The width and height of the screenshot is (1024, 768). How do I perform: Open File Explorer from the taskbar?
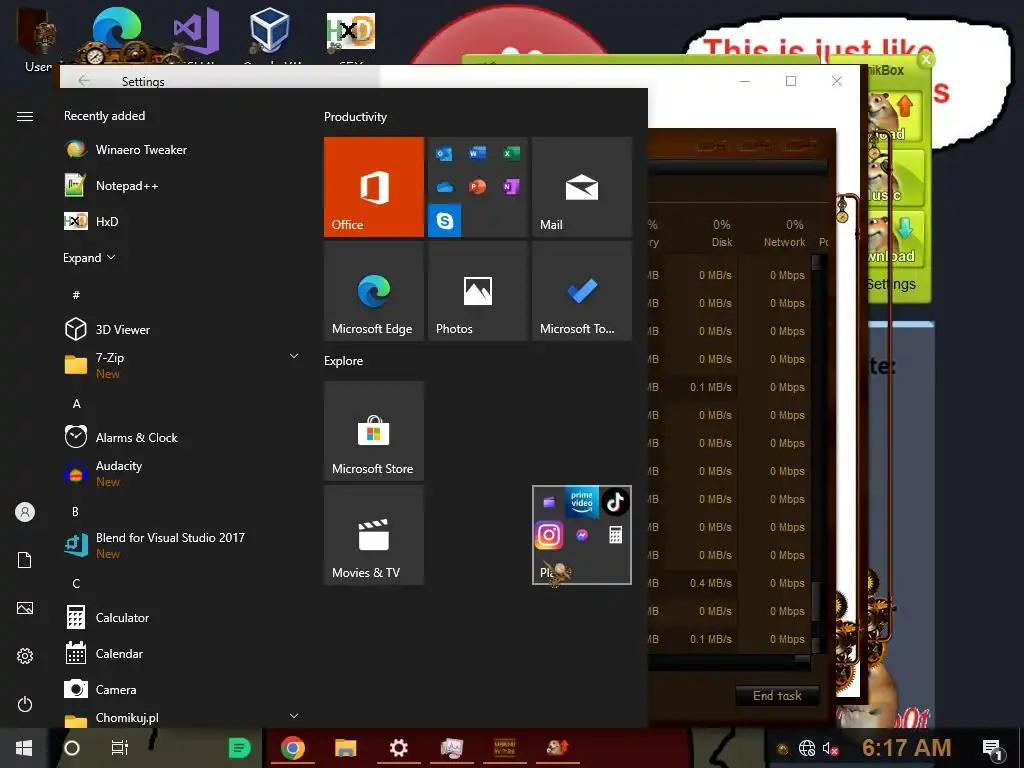(345, 748)
